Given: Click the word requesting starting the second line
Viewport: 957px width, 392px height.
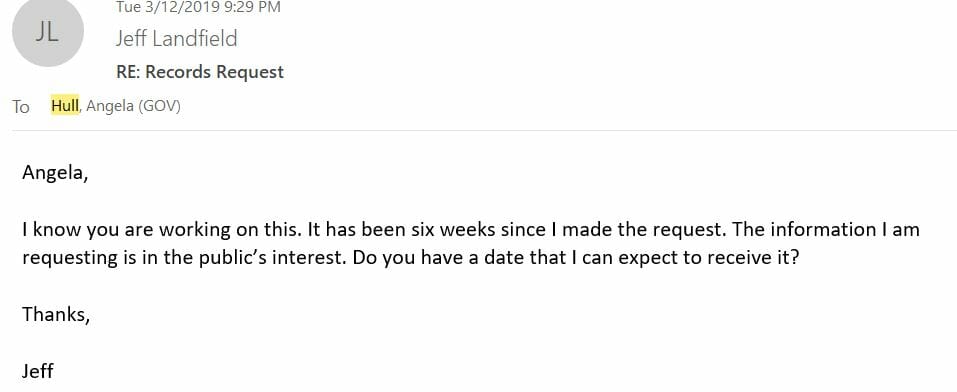Looking at the screenshot, I should pyautogui.click(x=70, y=258).
